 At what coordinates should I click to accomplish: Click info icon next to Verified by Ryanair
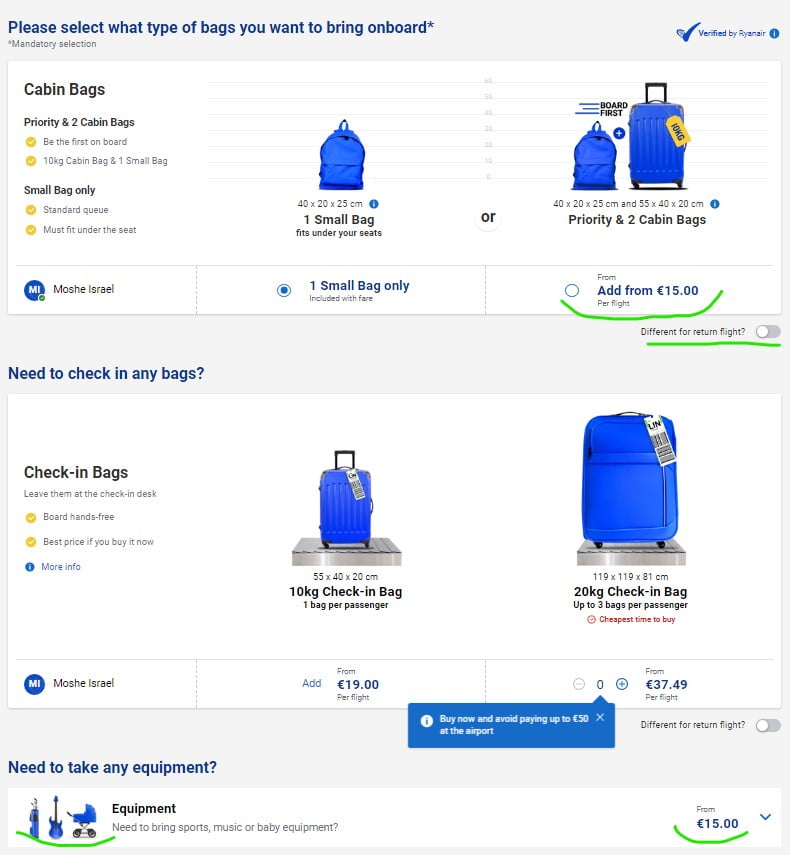[775, 33]
